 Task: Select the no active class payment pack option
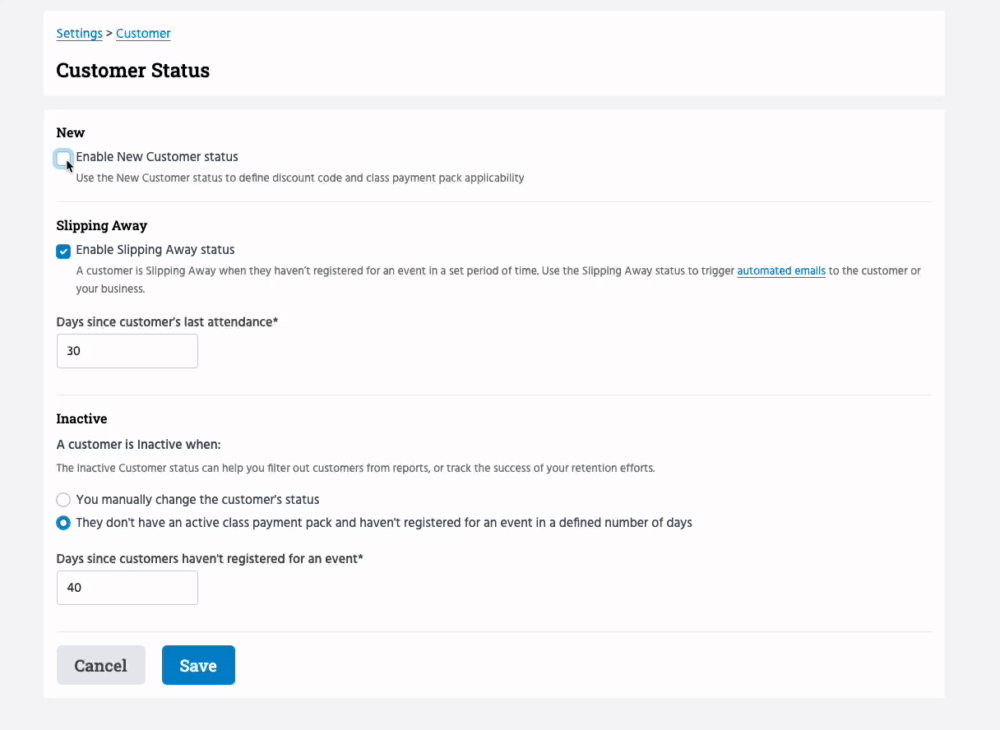coord(63,523)
